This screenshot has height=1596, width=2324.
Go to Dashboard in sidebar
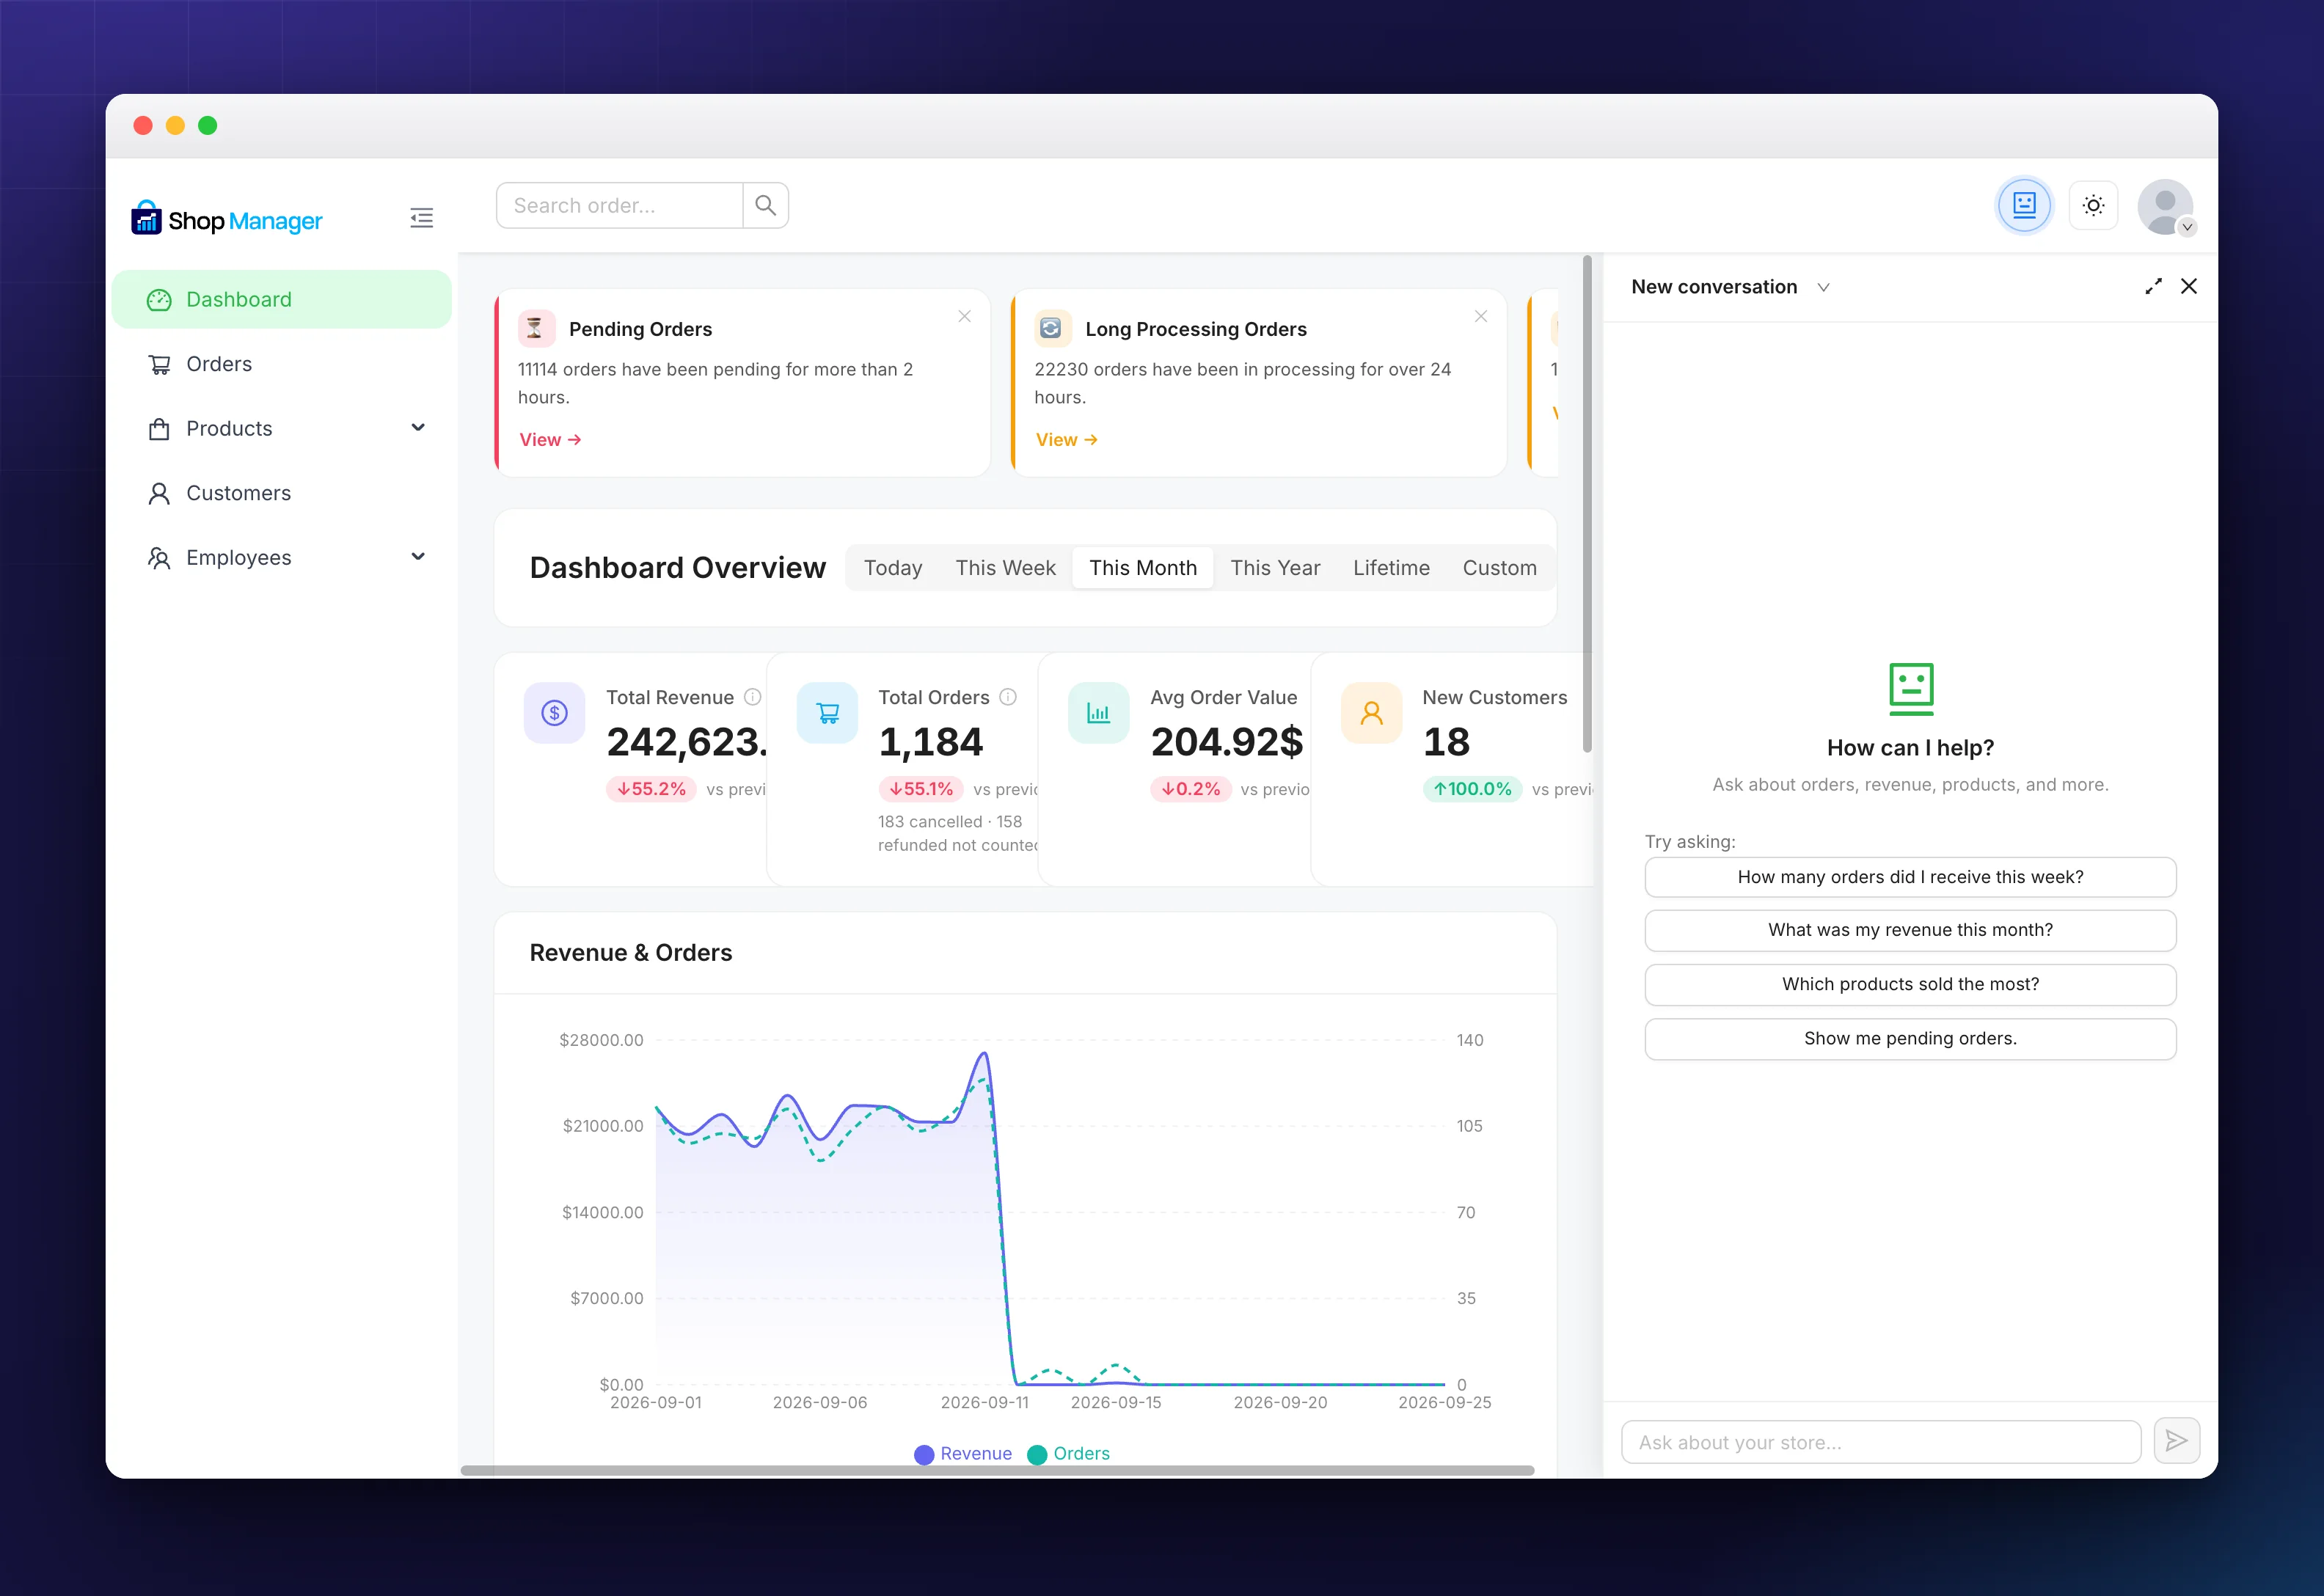click(282, 299)
